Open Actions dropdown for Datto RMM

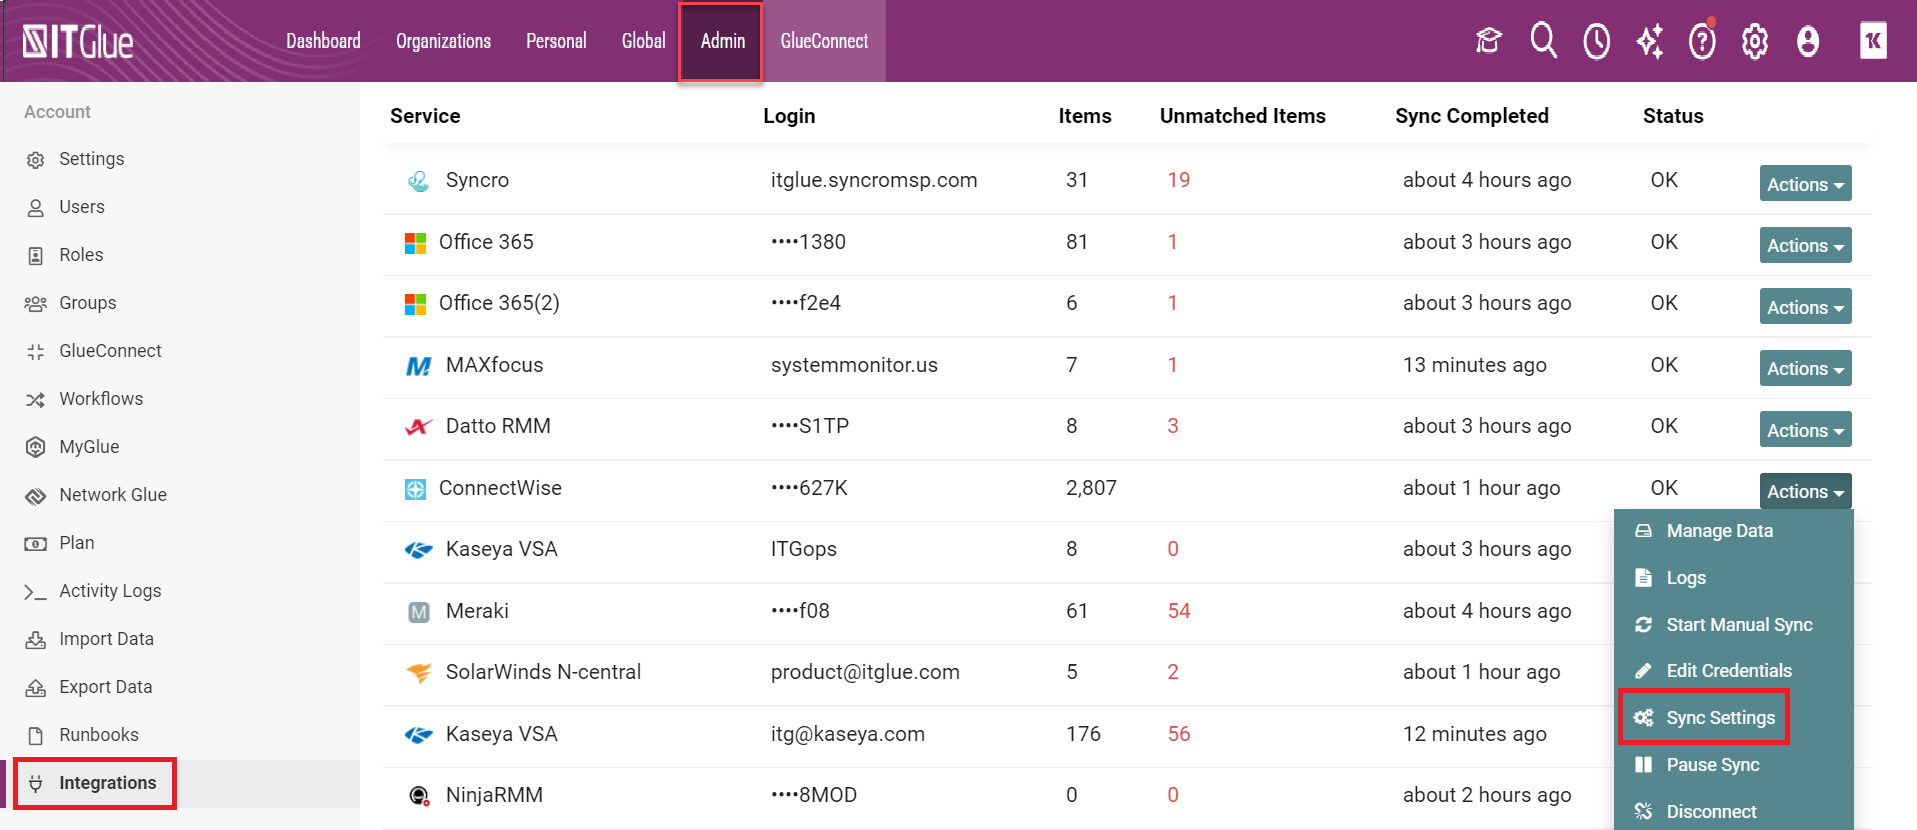(1805, 430)
